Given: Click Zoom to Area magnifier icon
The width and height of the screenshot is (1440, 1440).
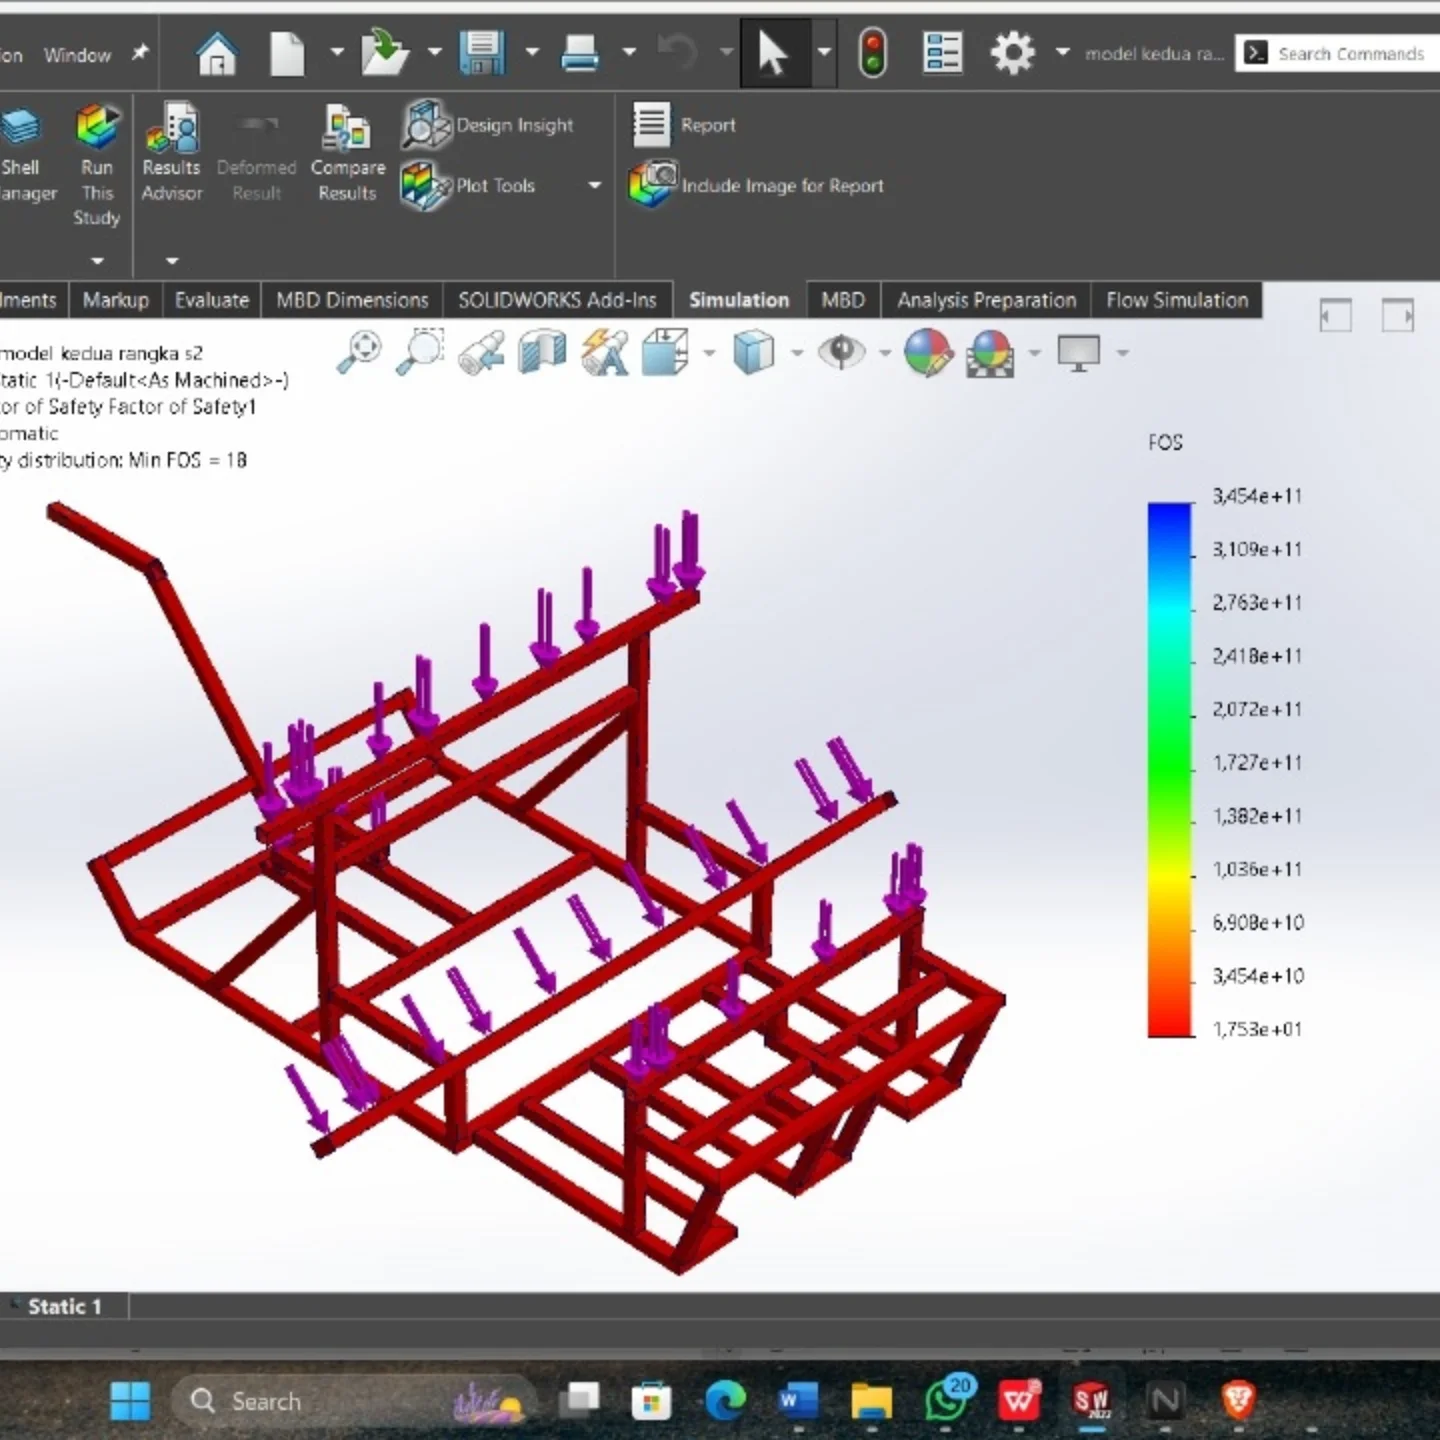Looking at the screenshot, I should click(420, 352).
